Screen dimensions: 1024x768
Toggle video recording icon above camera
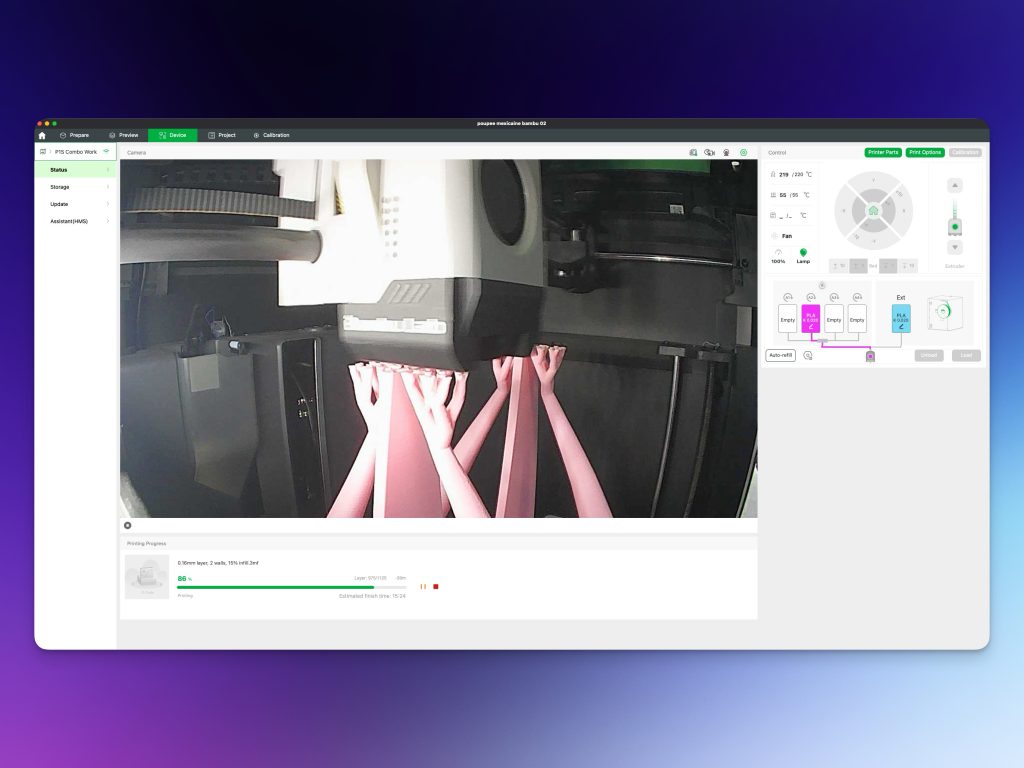[709, 153]
